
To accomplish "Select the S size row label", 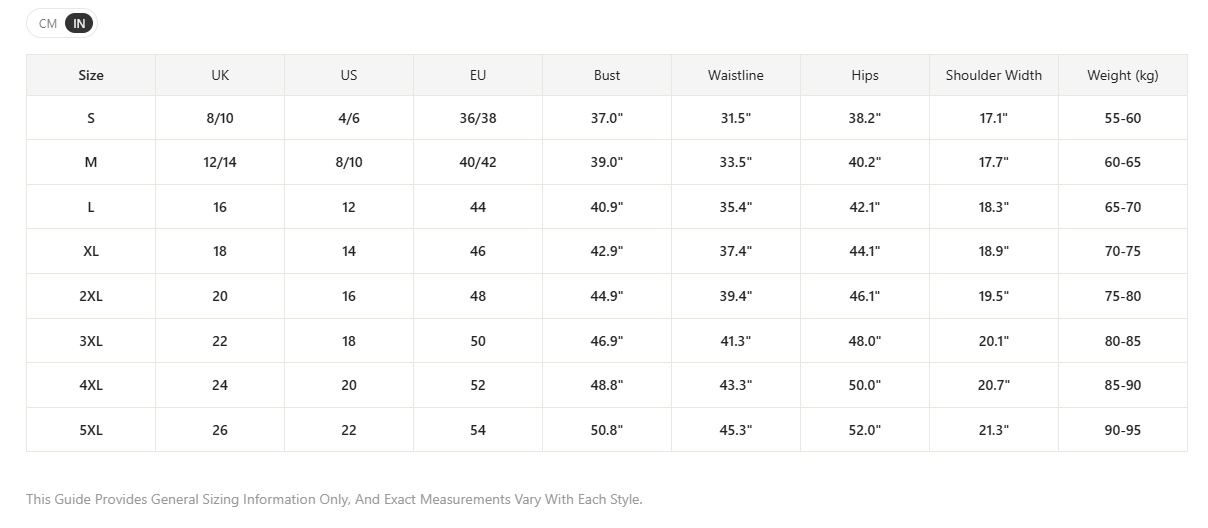I will pyautogui.click(x=91, y=118).
